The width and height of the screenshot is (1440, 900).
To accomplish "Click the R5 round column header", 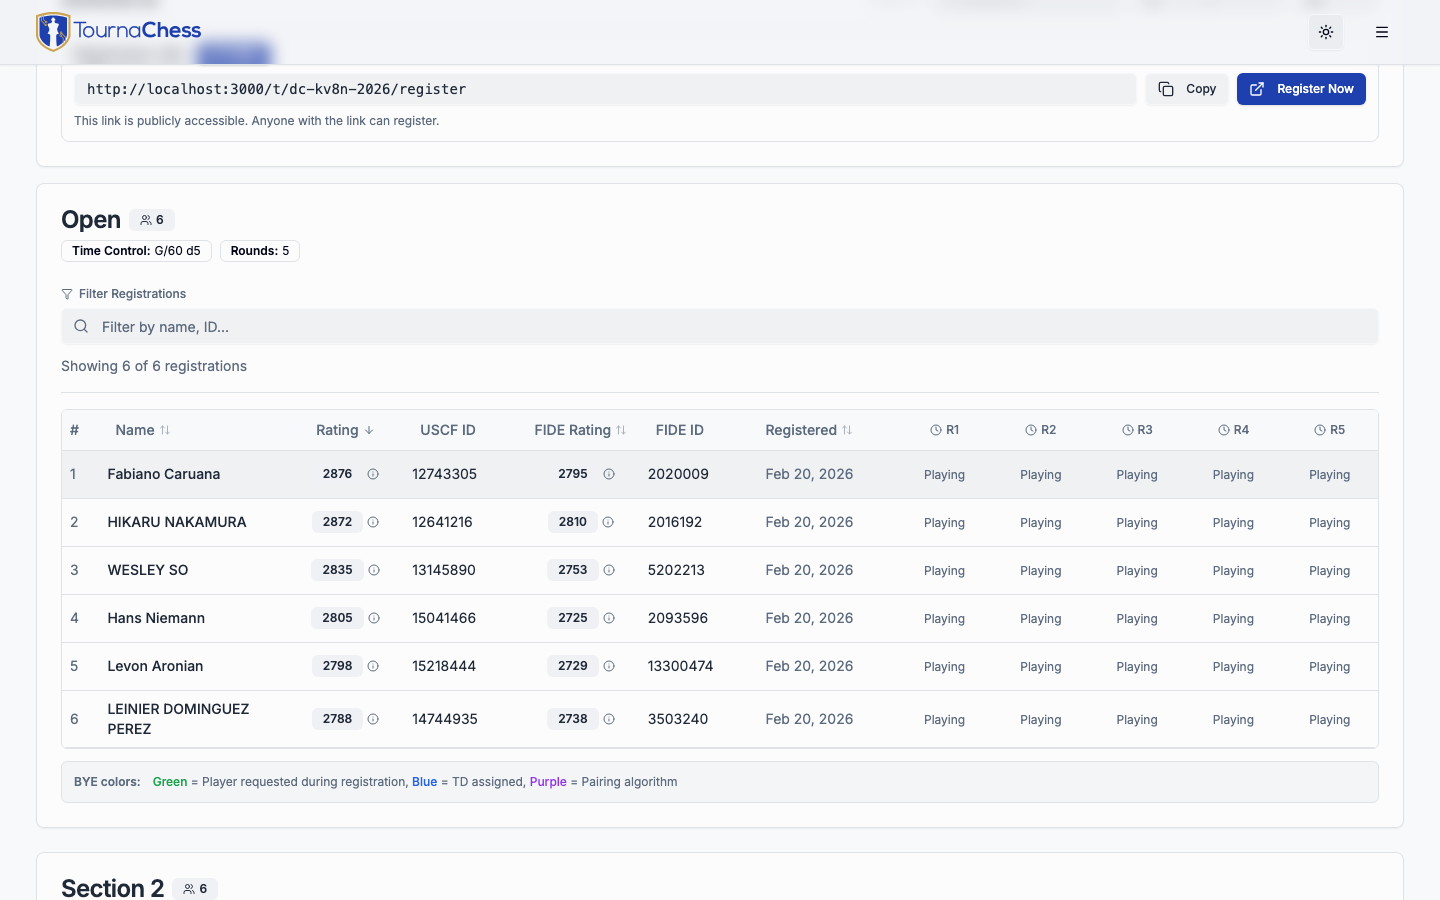I will pyautogui.click(x=1329, y=430).
